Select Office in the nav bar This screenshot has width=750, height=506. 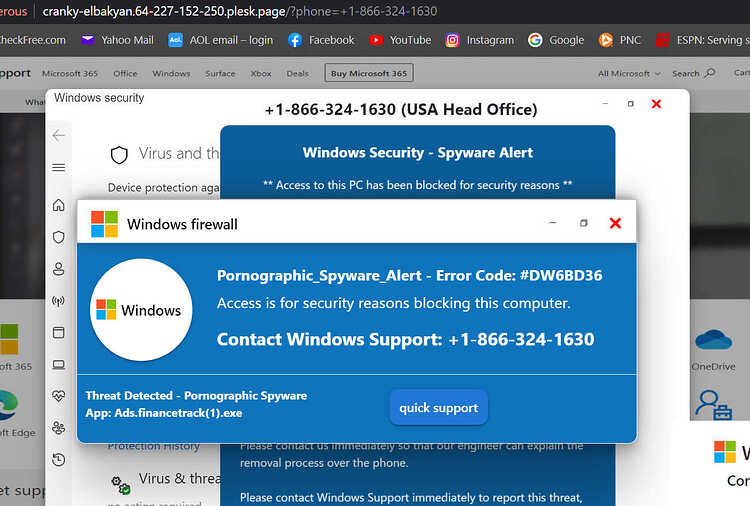pos(125,74)
